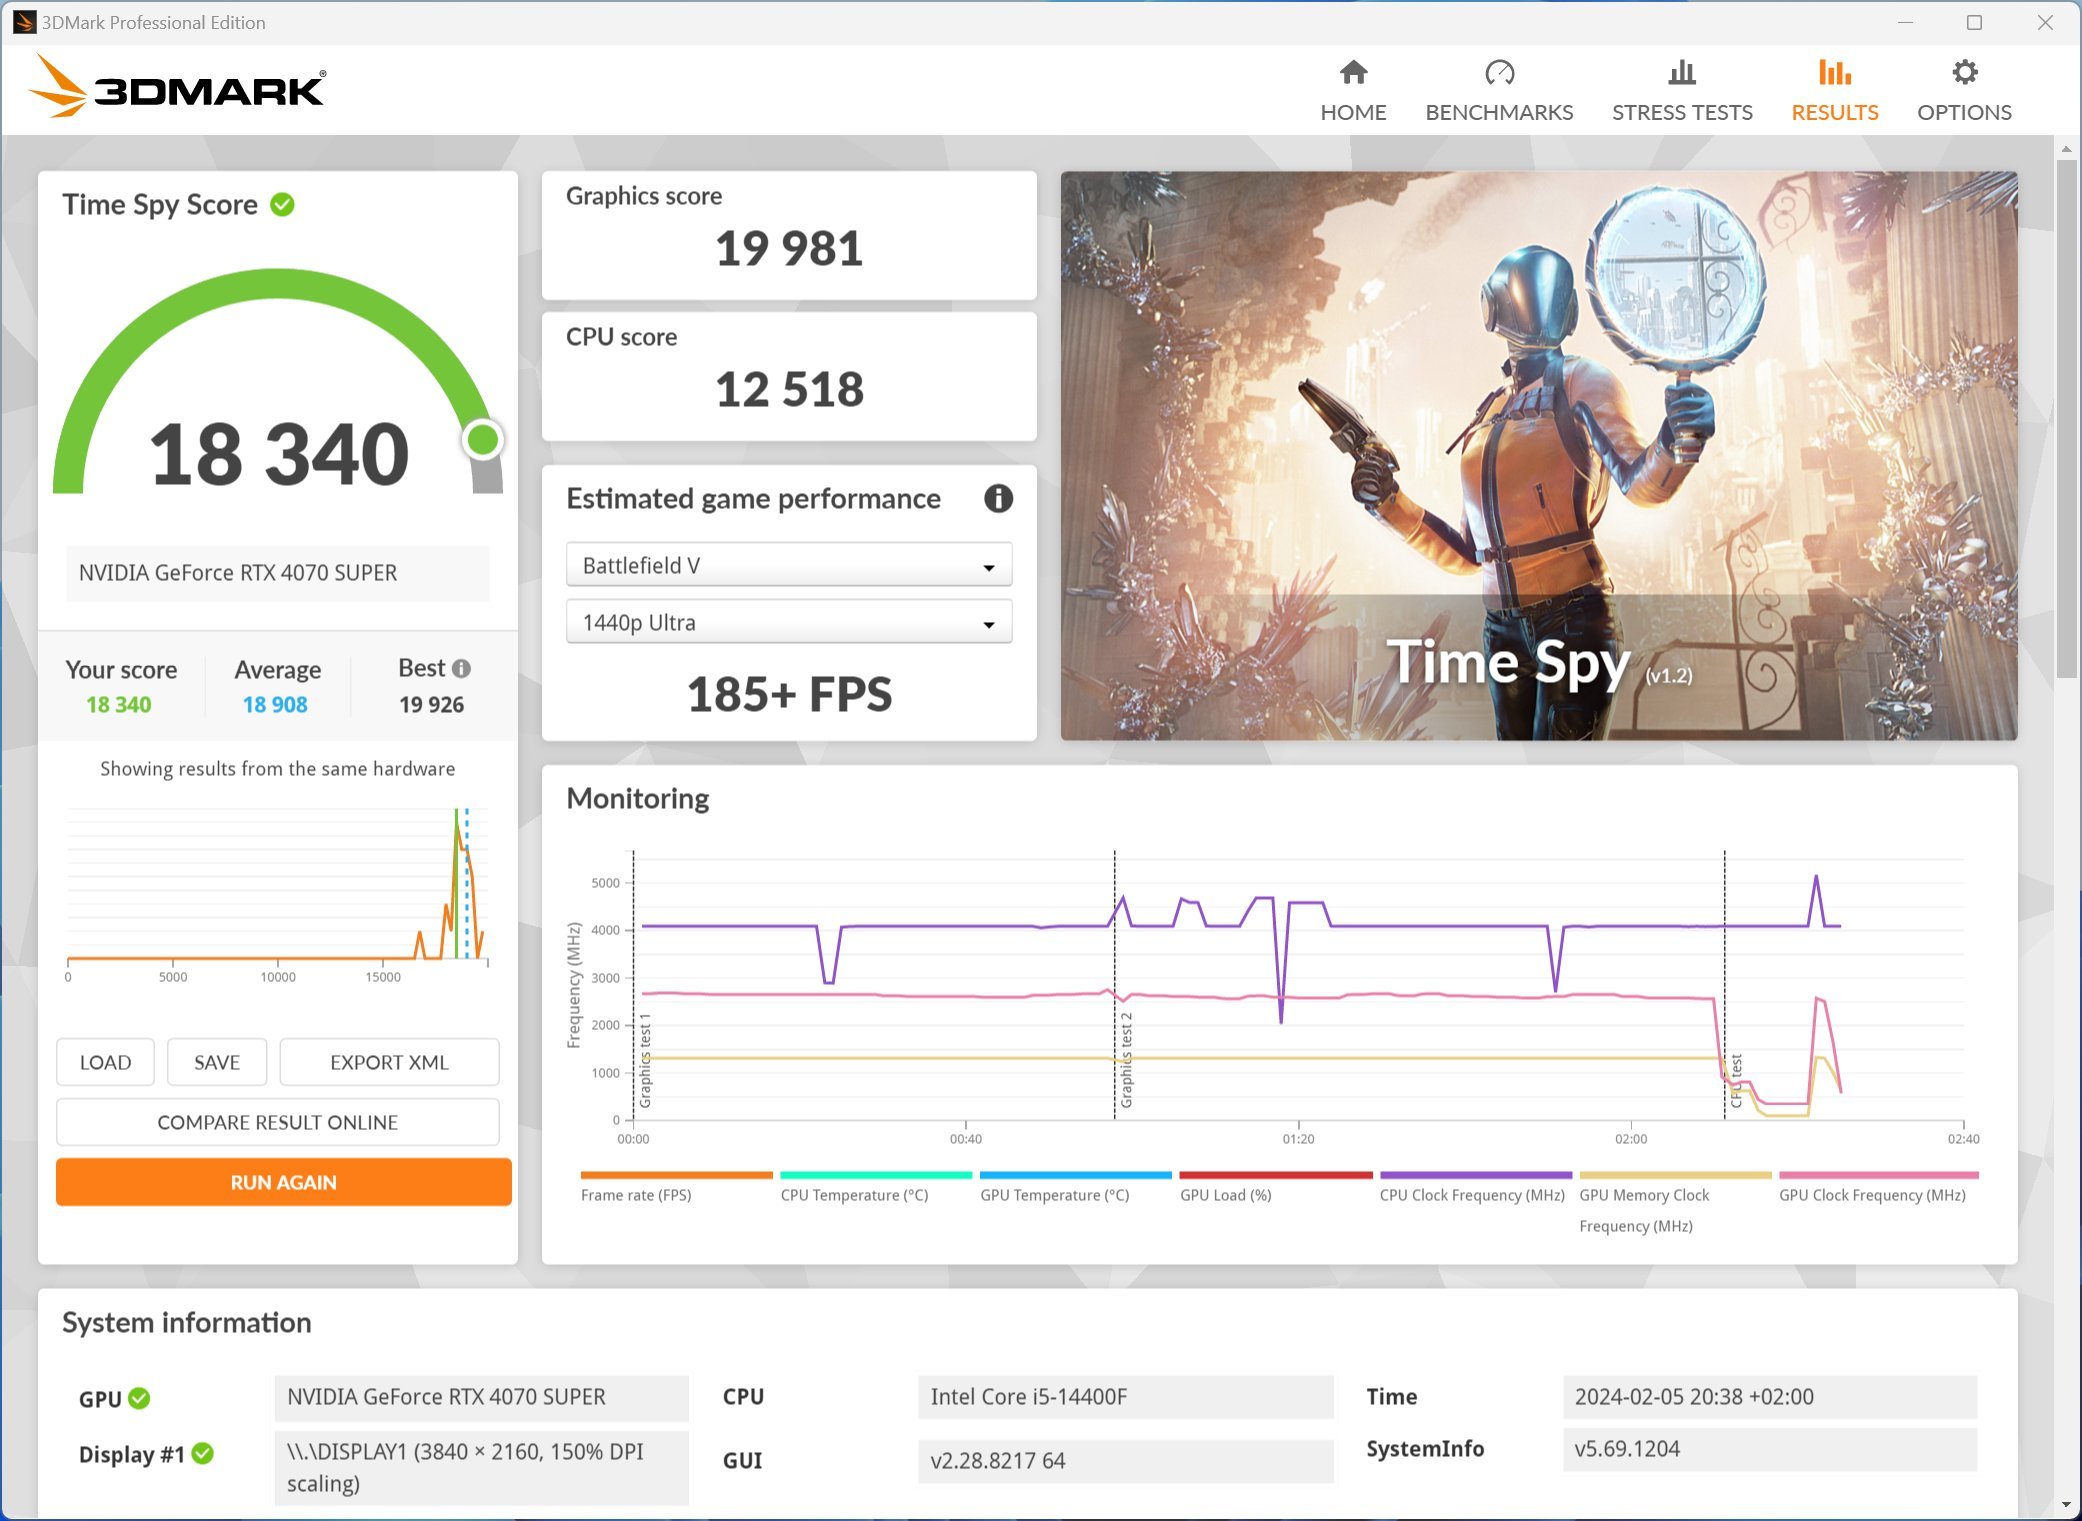
Task: Open the Benchmarks section icon
Action: click(x=1502, y=74)
